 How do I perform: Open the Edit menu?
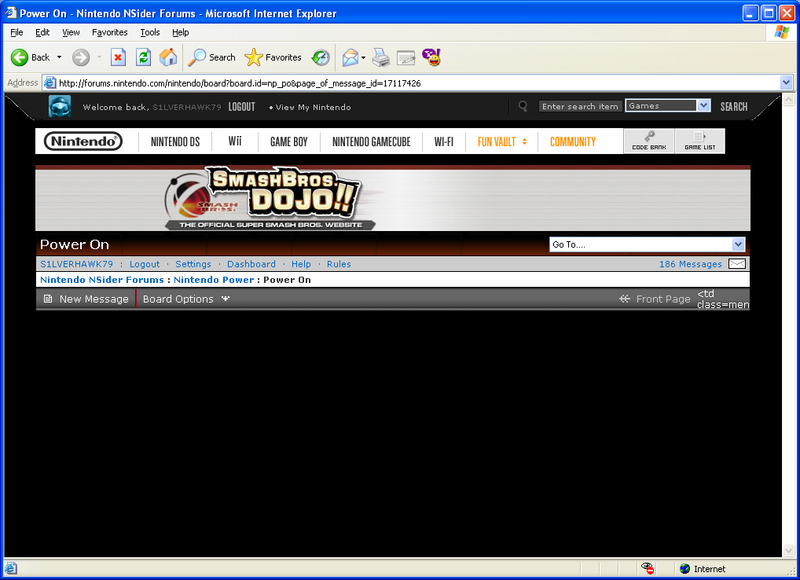click(42, 33)
